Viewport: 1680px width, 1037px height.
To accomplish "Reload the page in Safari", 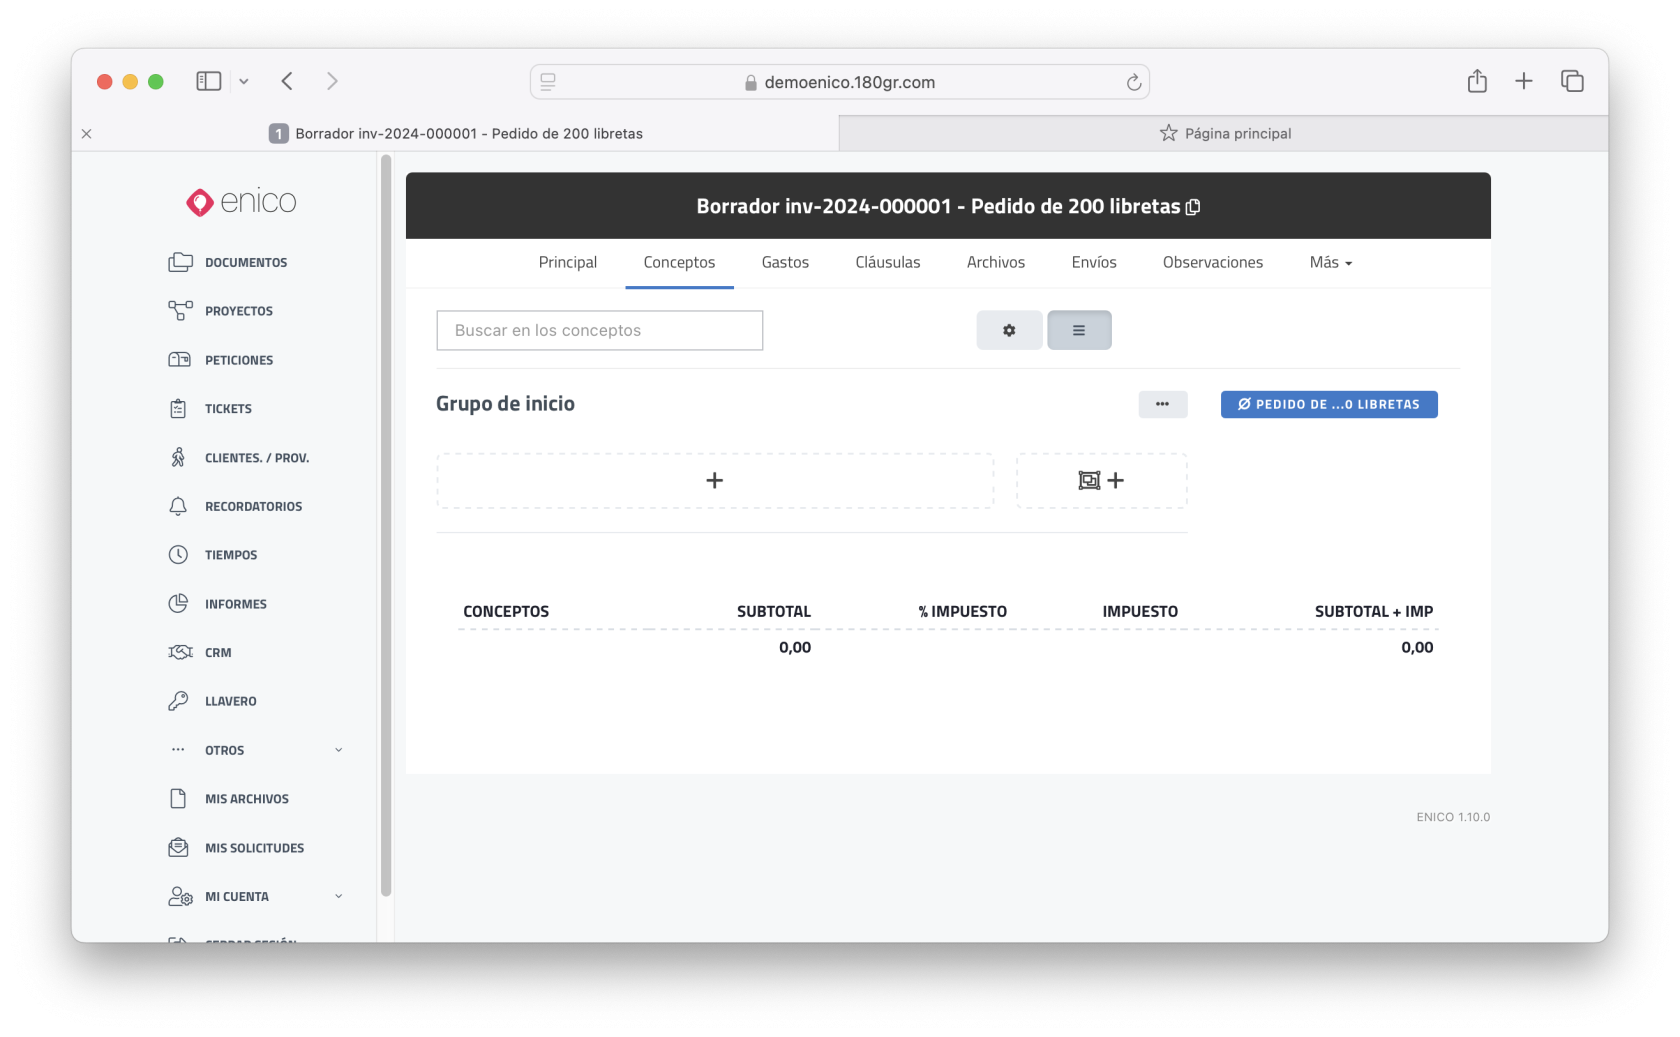I will 1133,82.
